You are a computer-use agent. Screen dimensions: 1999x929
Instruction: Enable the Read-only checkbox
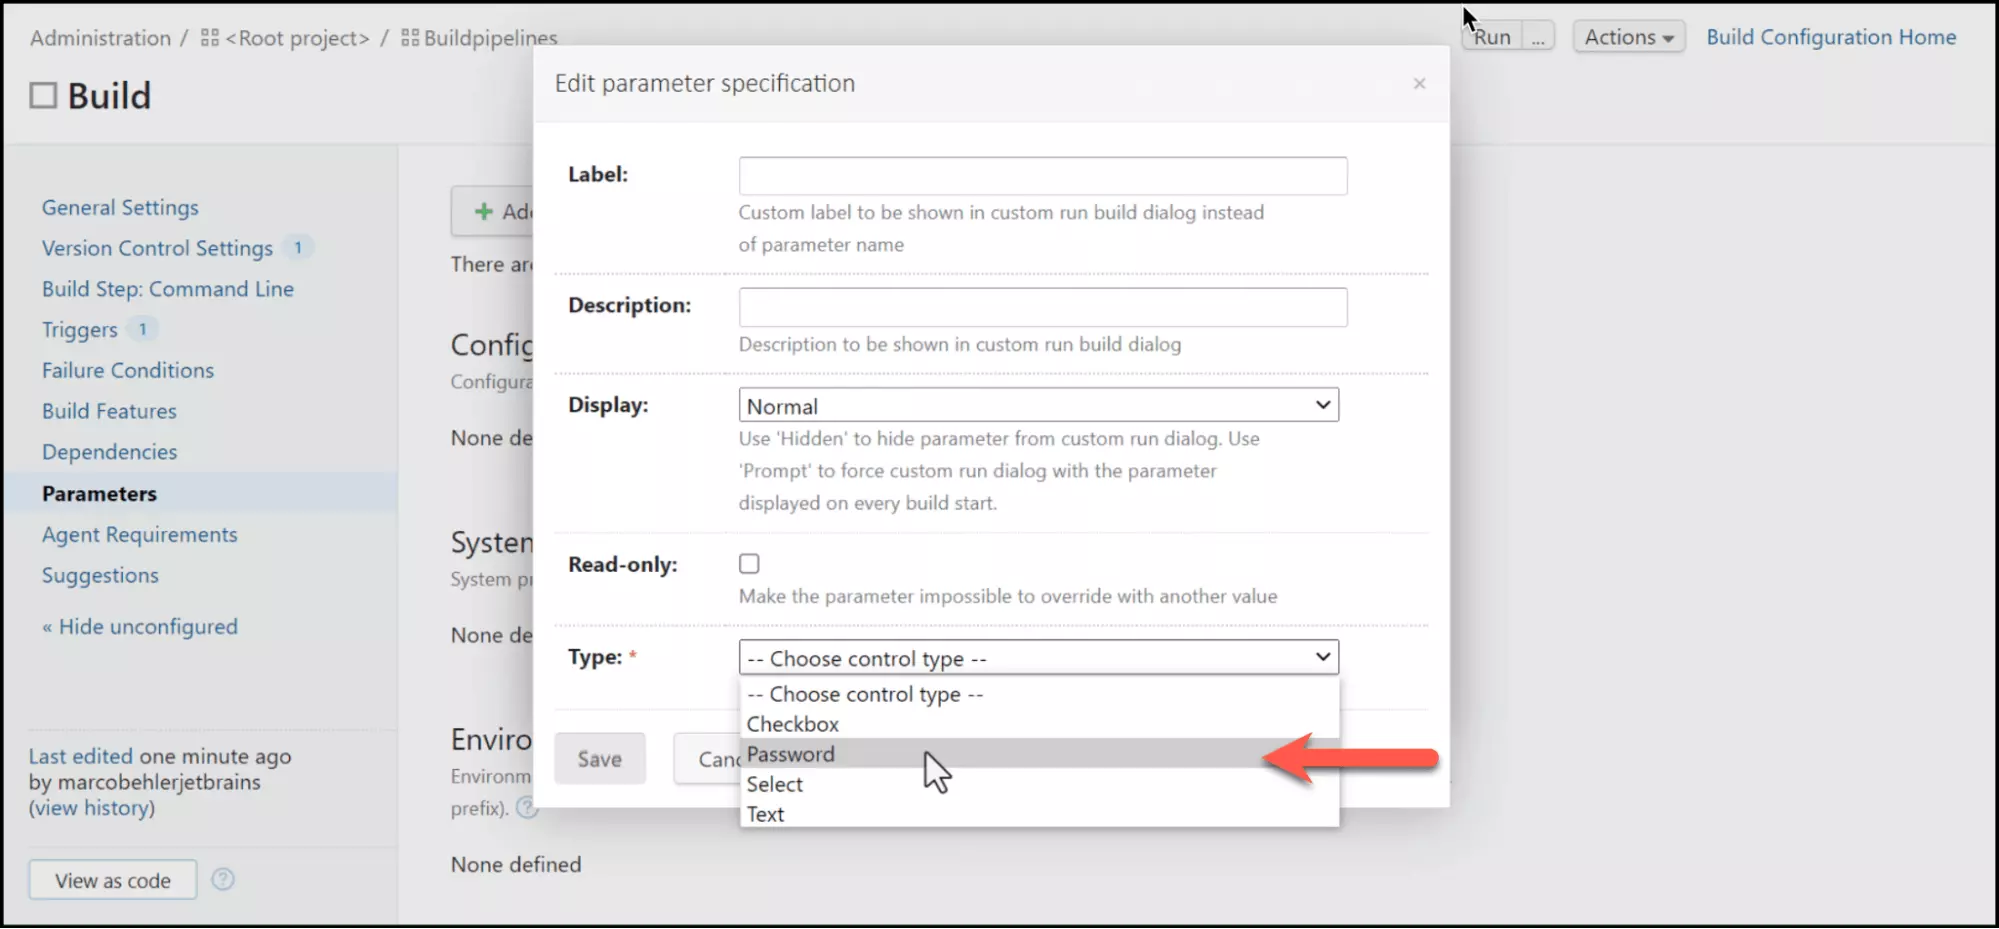click(749, 564)
